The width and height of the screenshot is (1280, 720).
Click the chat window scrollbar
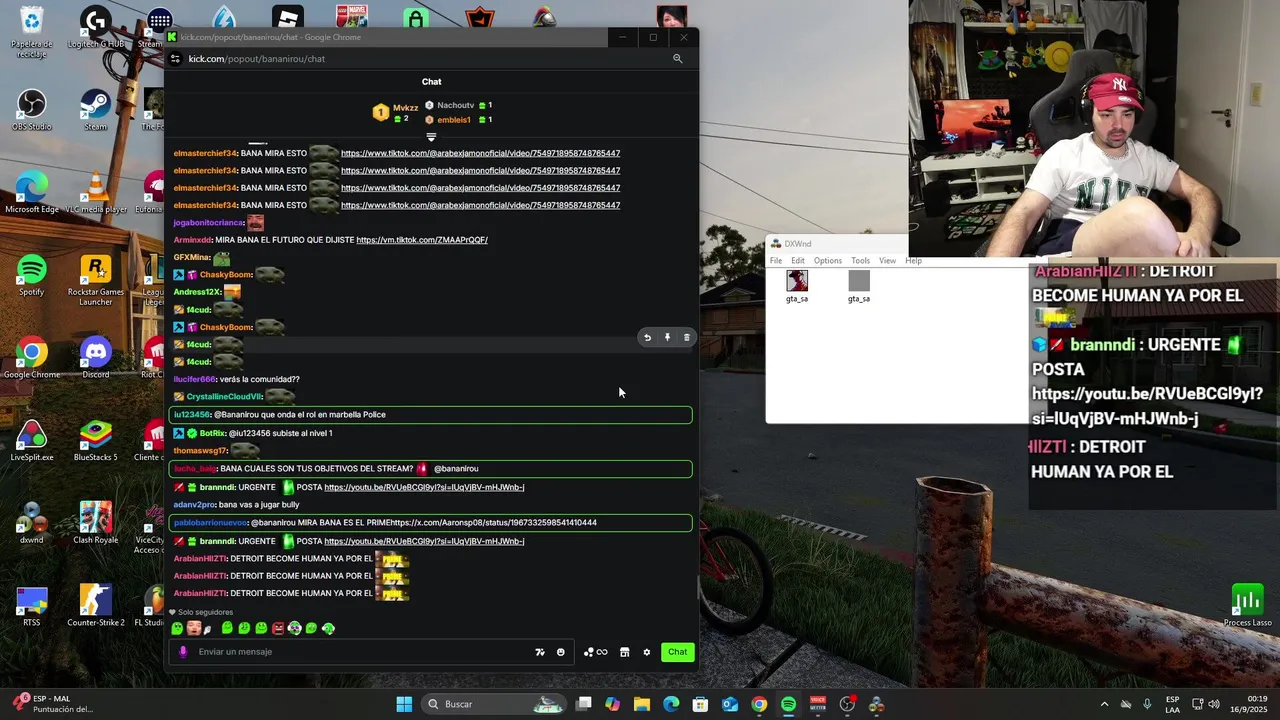click(697, 588)
